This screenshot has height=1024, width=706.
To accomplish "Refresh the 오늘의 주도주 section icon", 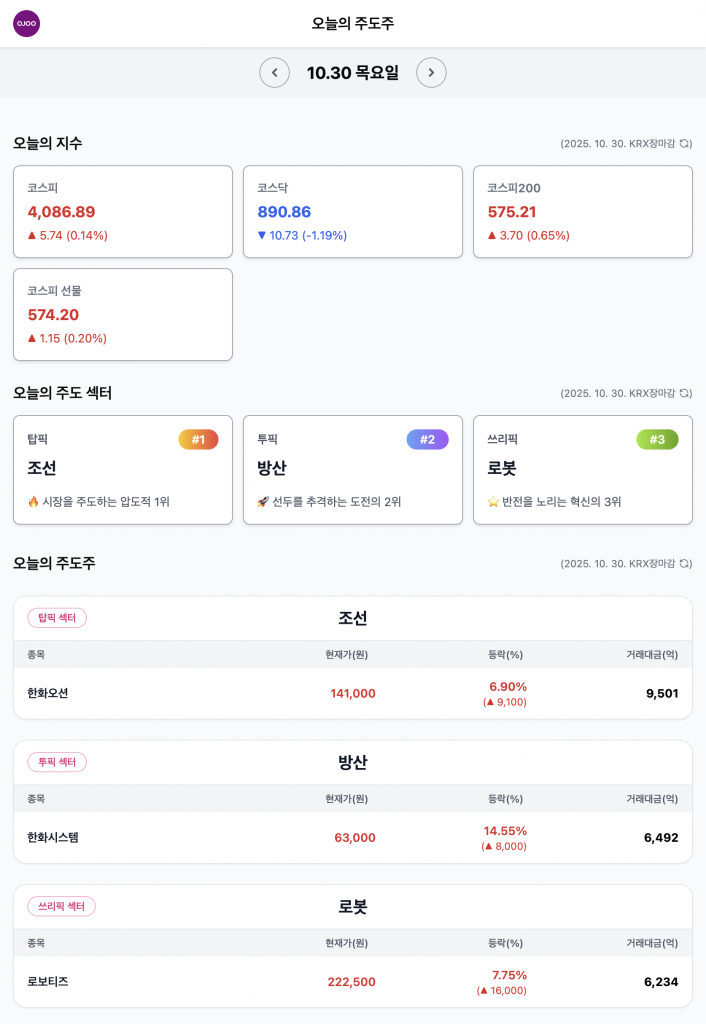I will [685, 564].
